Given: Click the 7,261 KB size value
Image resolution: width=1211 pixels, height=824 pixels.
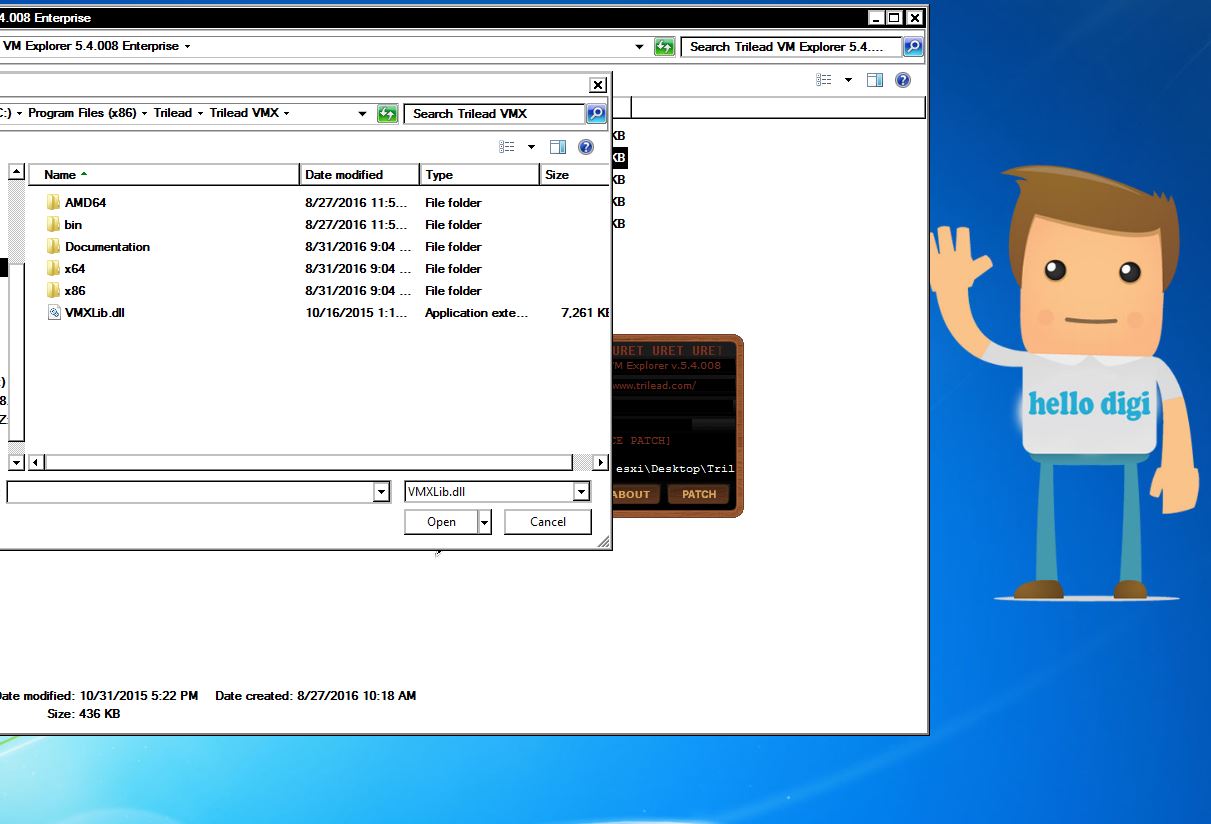Looking at the screenshot, I should [585, 312].
